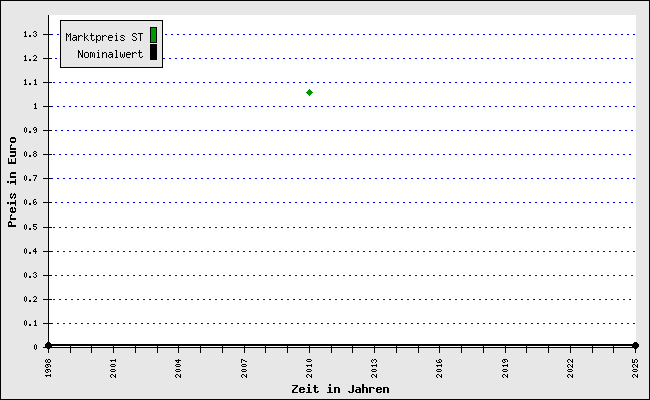This screenshot has width=650, height=400.
Task: Select the 2007 year label
Action: click(244, 366)
